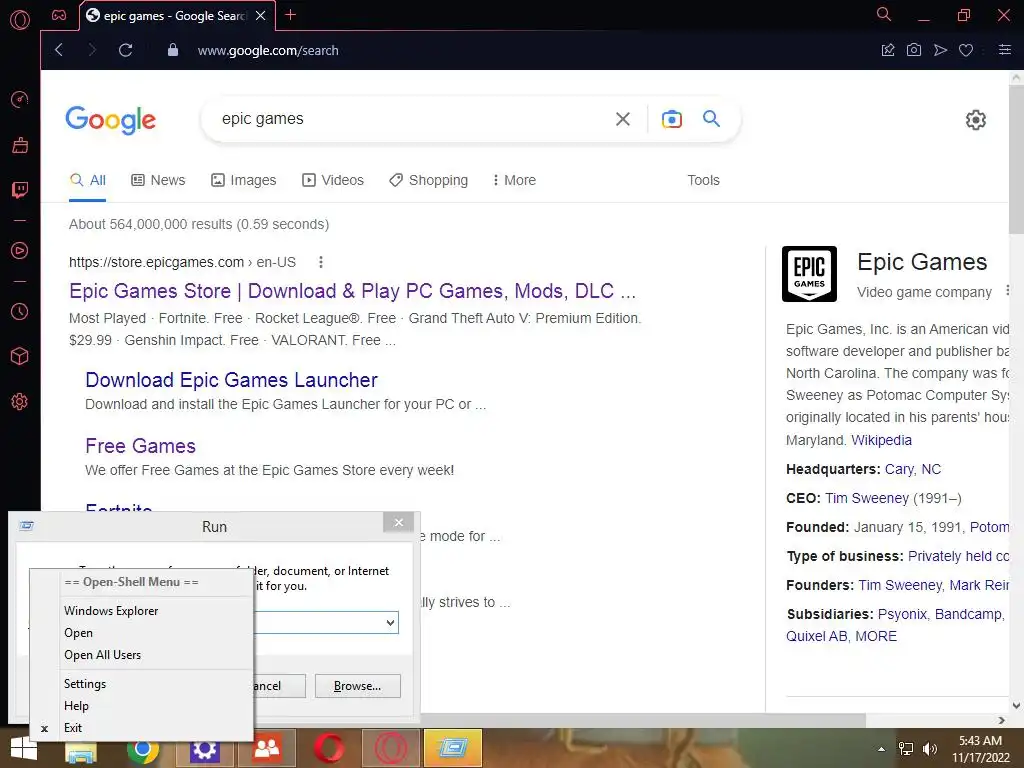Image resolution: width=1024 pixels, height=768 pixels.
Task: Take a snapshot with camera icon
Action: pos(914,50)
